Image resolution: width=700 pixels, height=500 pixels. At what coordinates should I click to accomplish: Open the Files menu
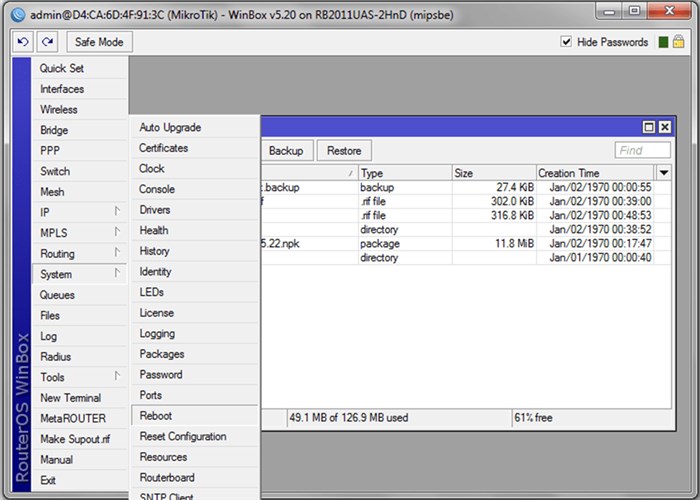(x=79, y=315)
